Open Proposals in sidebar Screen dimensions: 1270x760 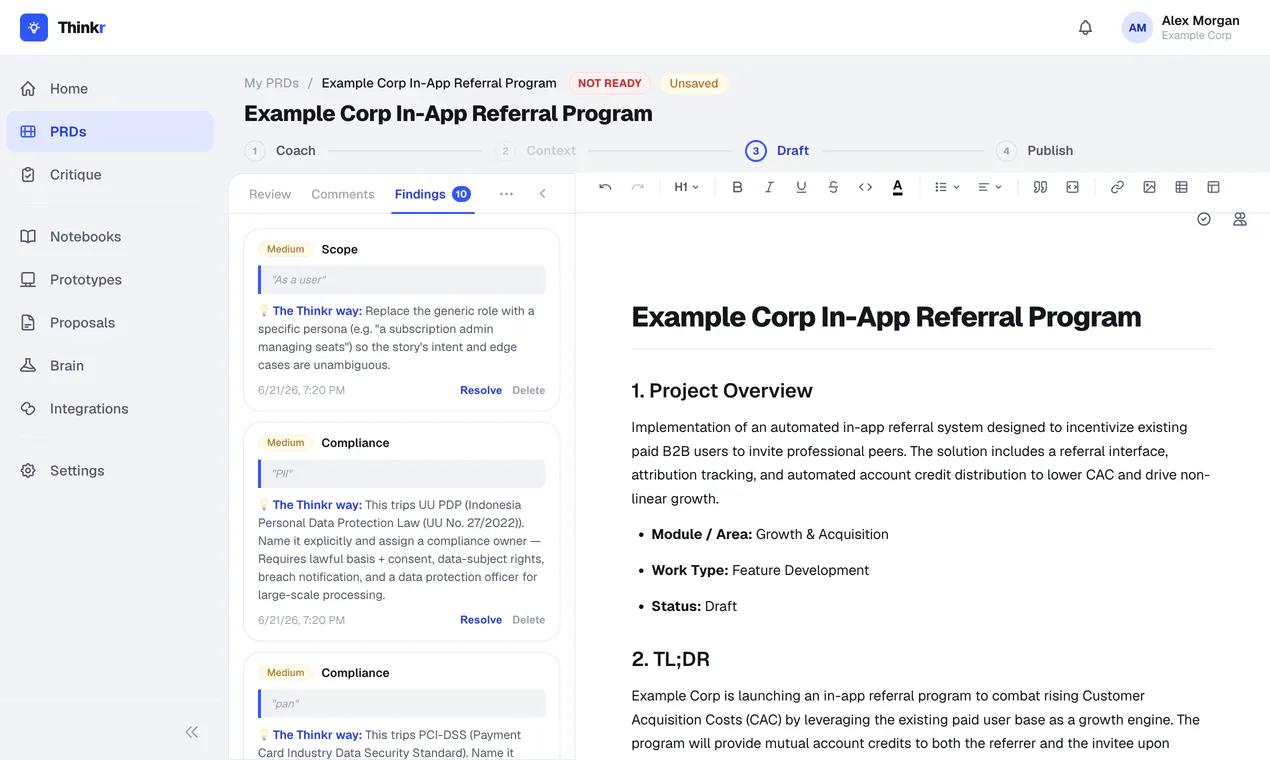(110, 322)
